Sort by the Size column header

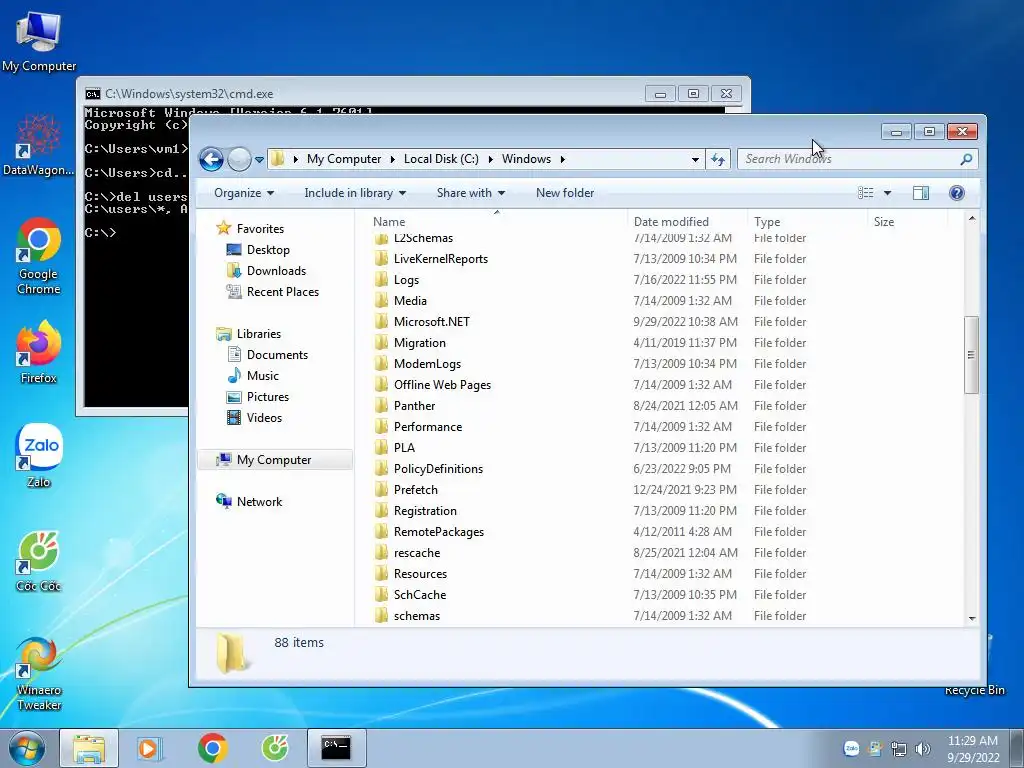[x=884, y=221]
